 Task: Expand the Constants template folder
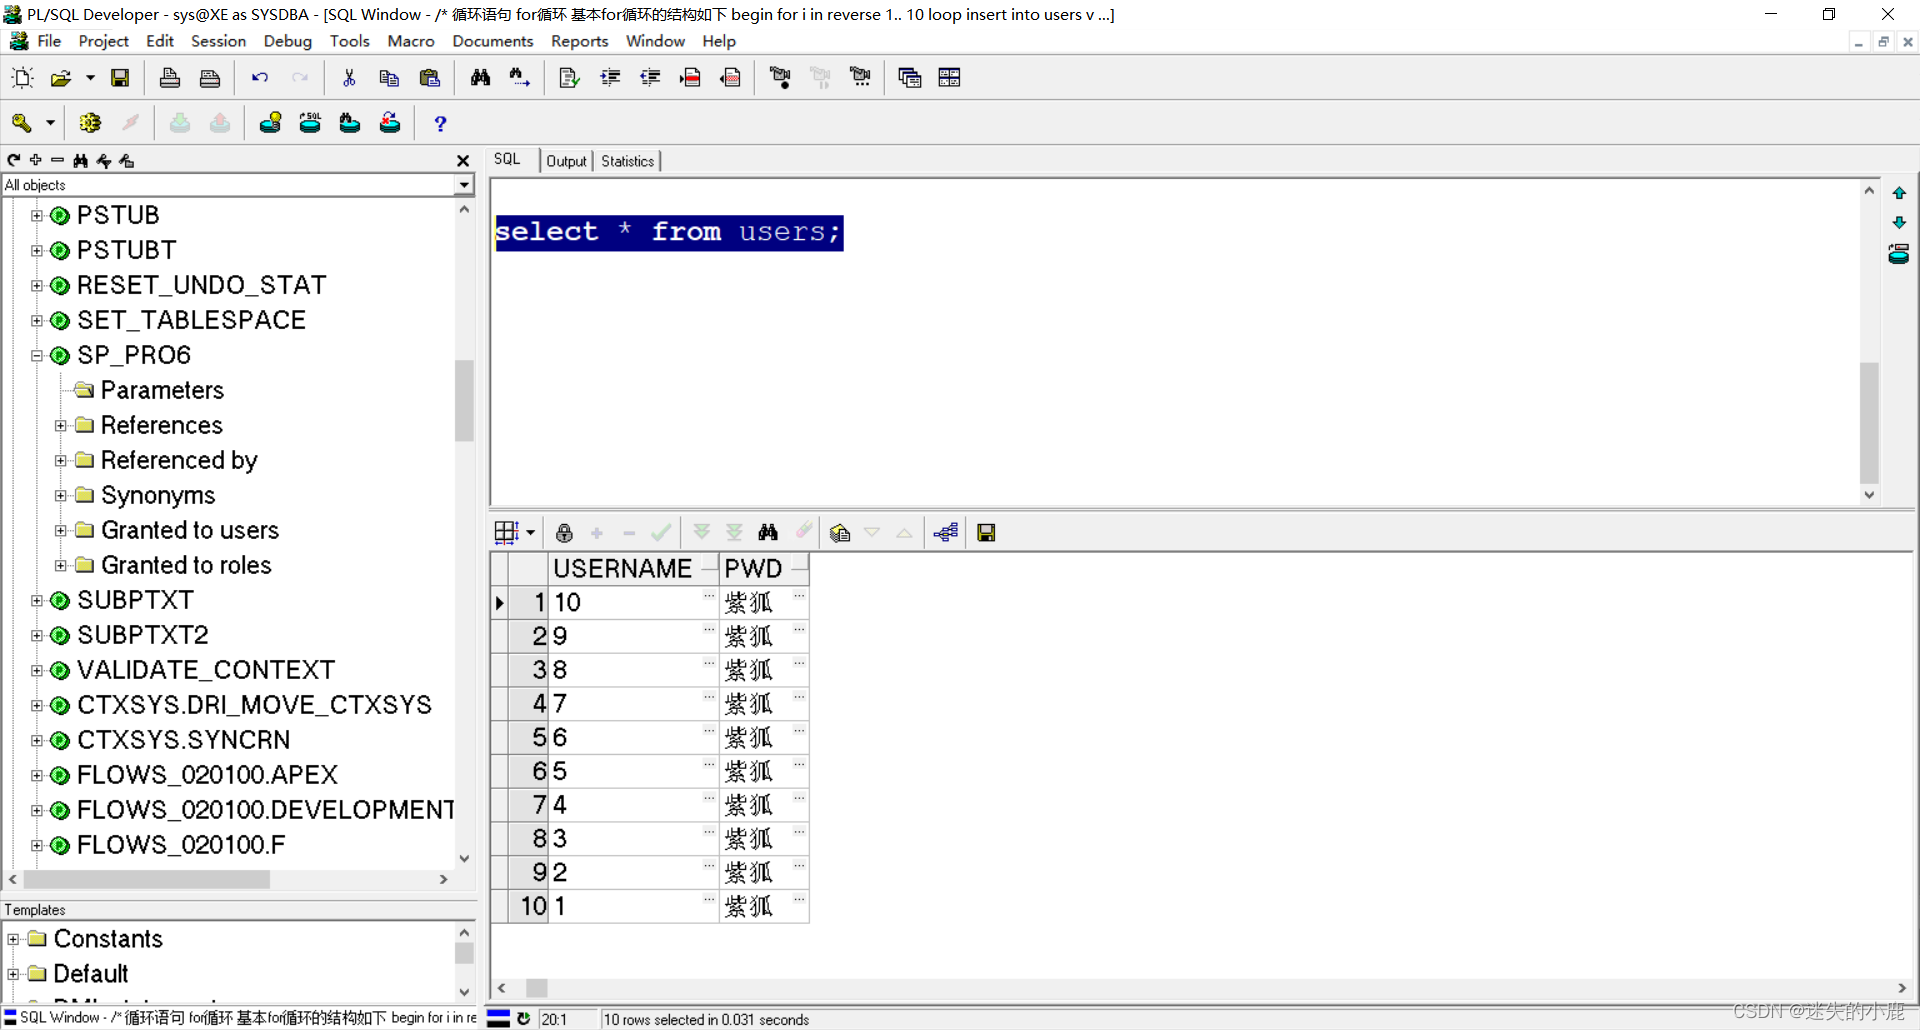point(13,939)
